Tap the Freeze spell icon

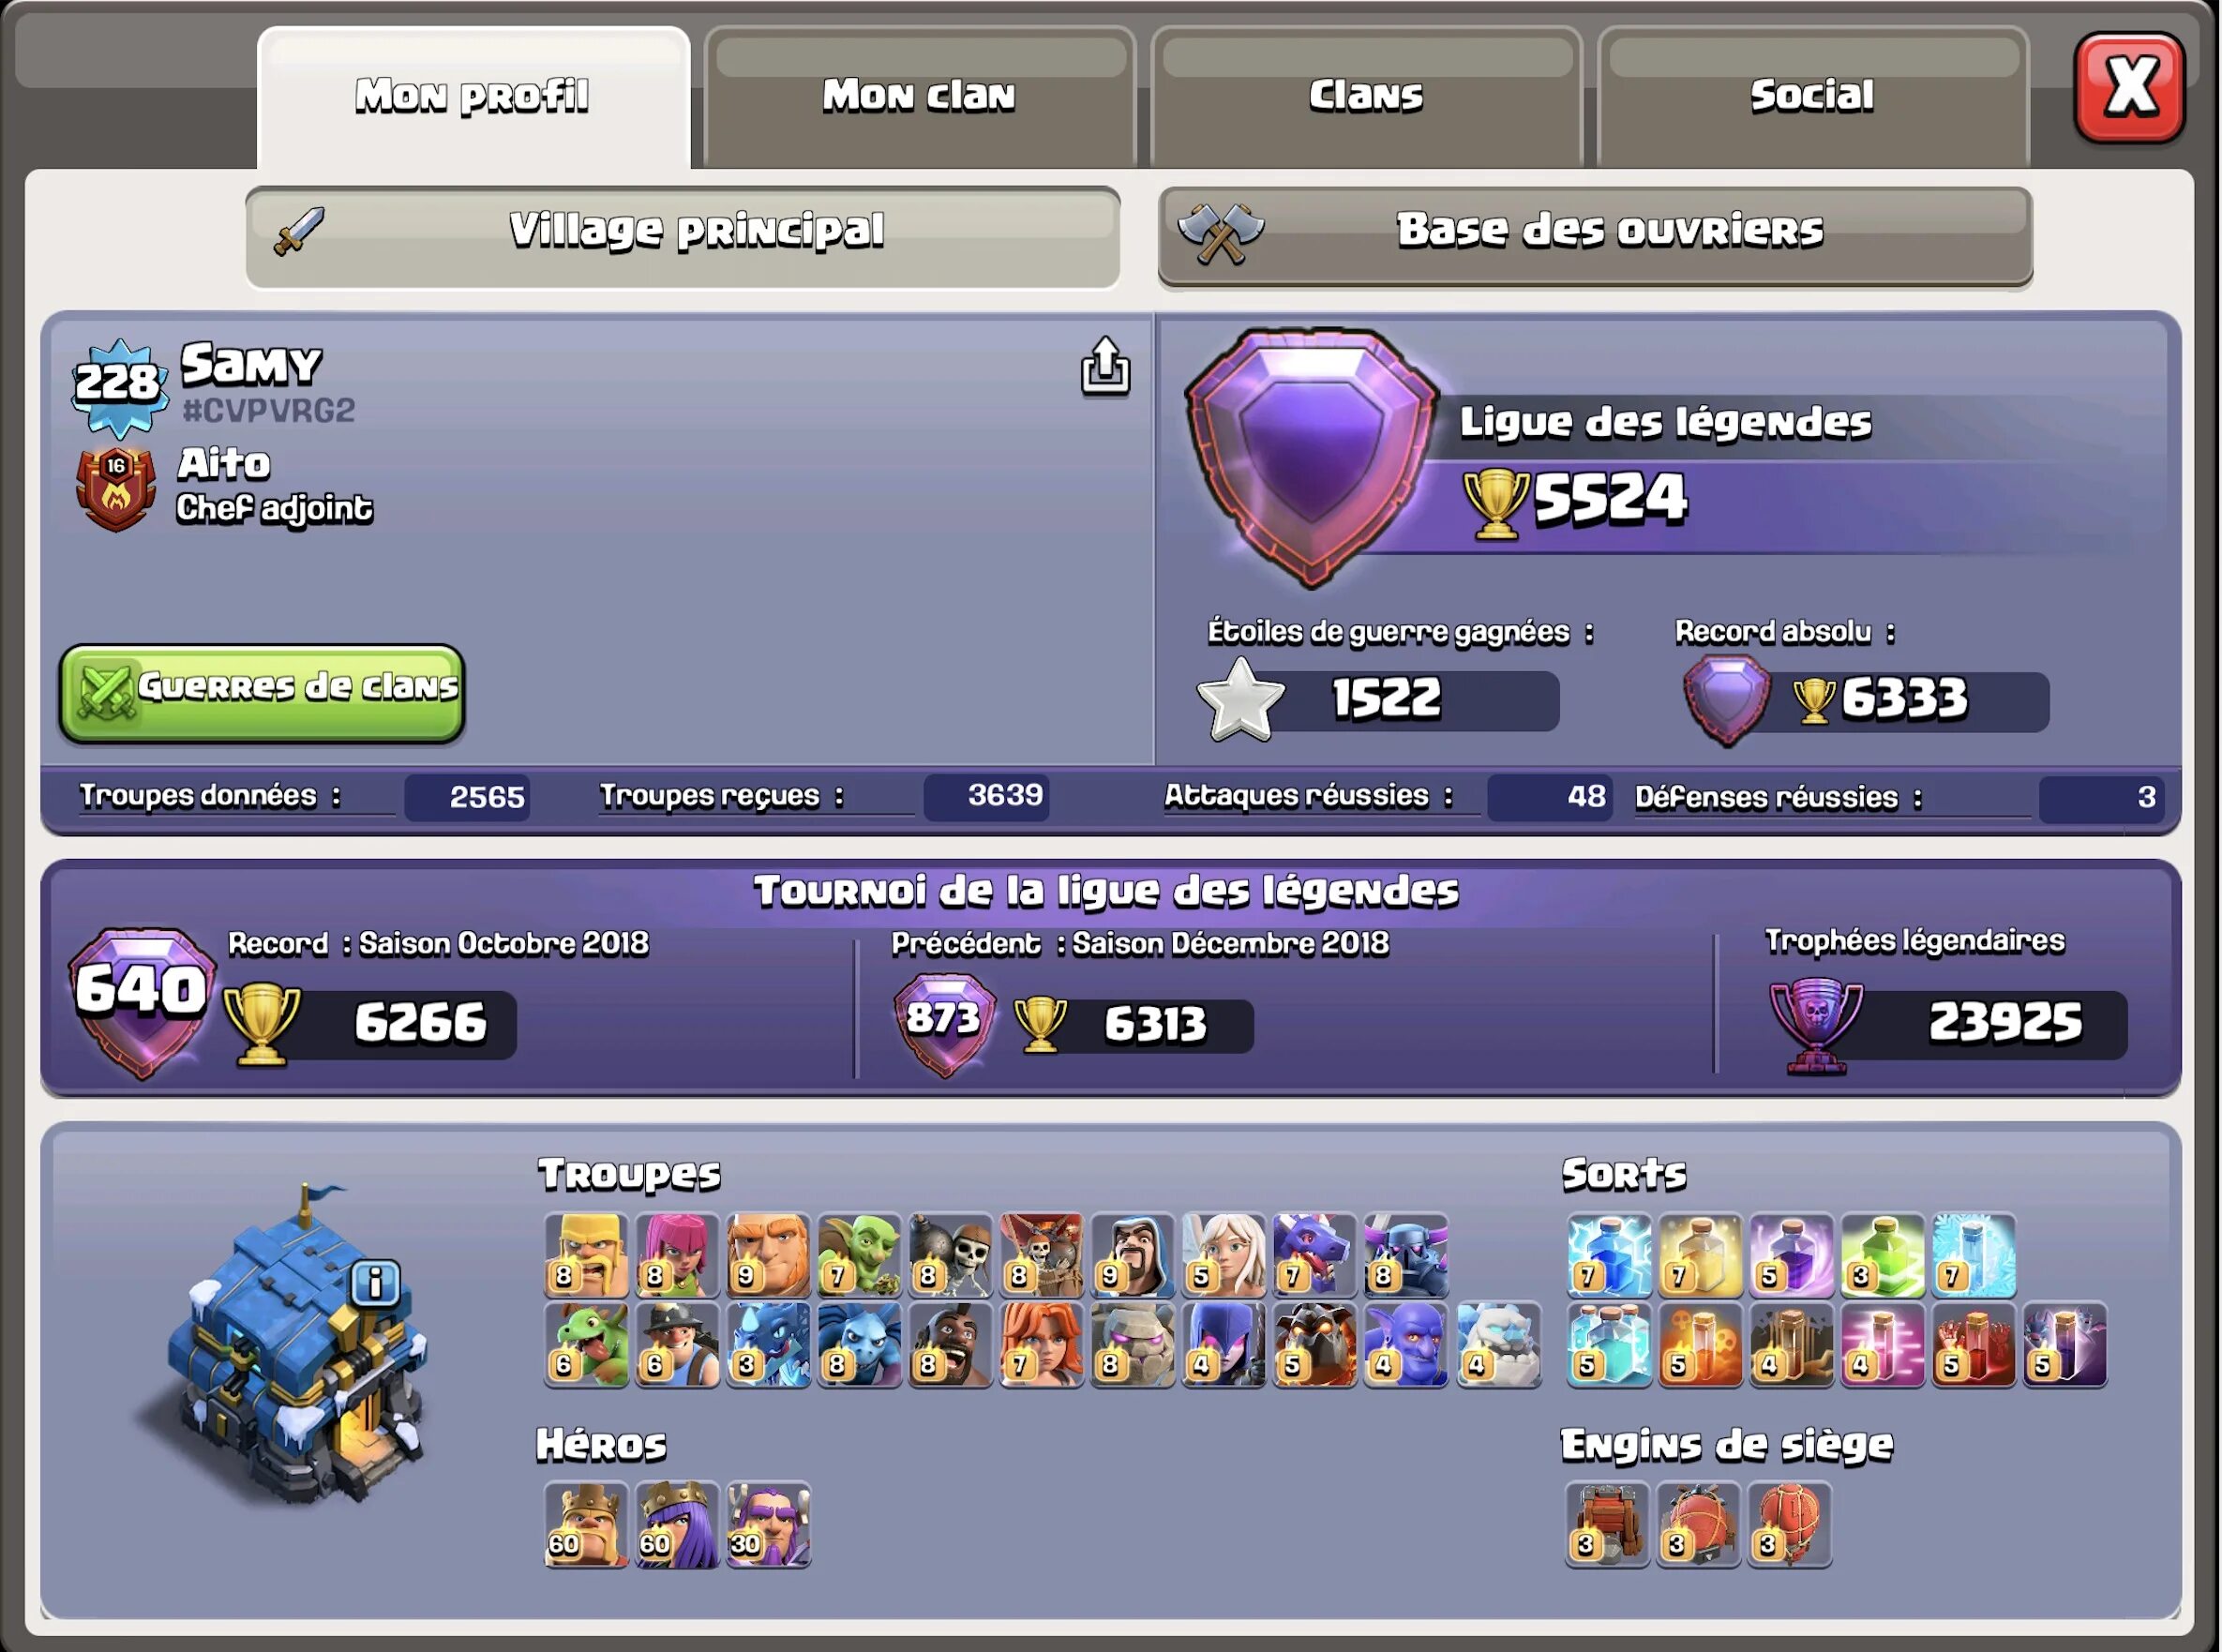1974,1256
